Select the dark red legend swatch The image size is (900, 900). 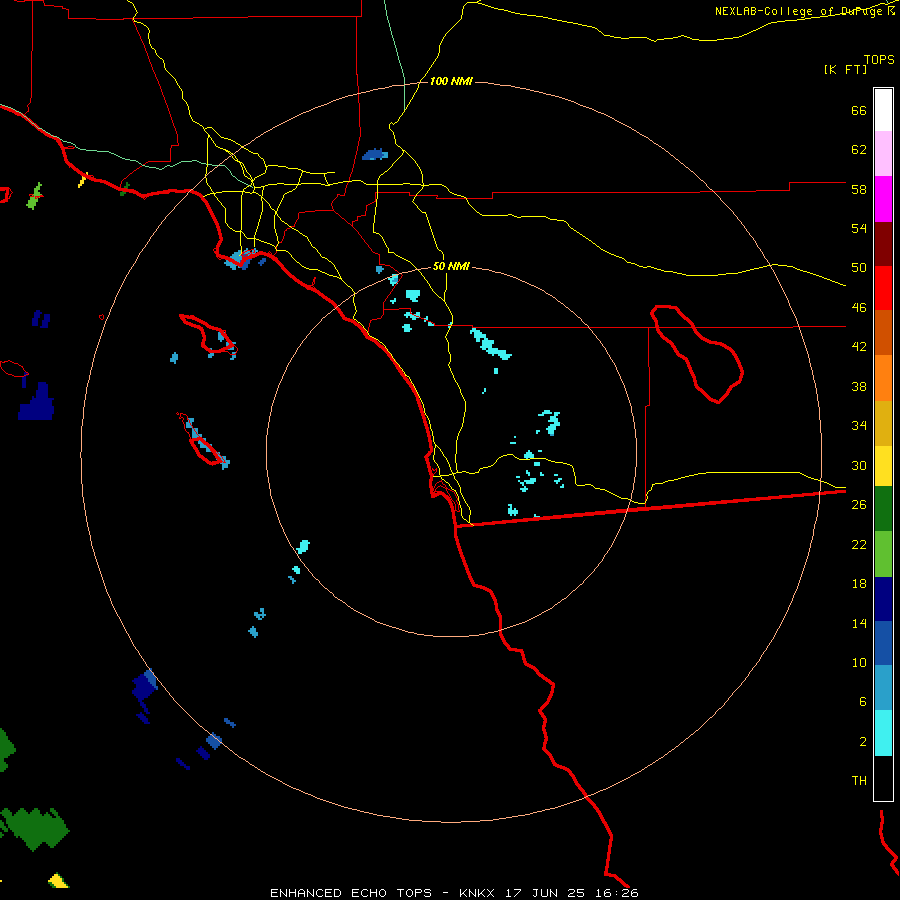pos(883,244)
